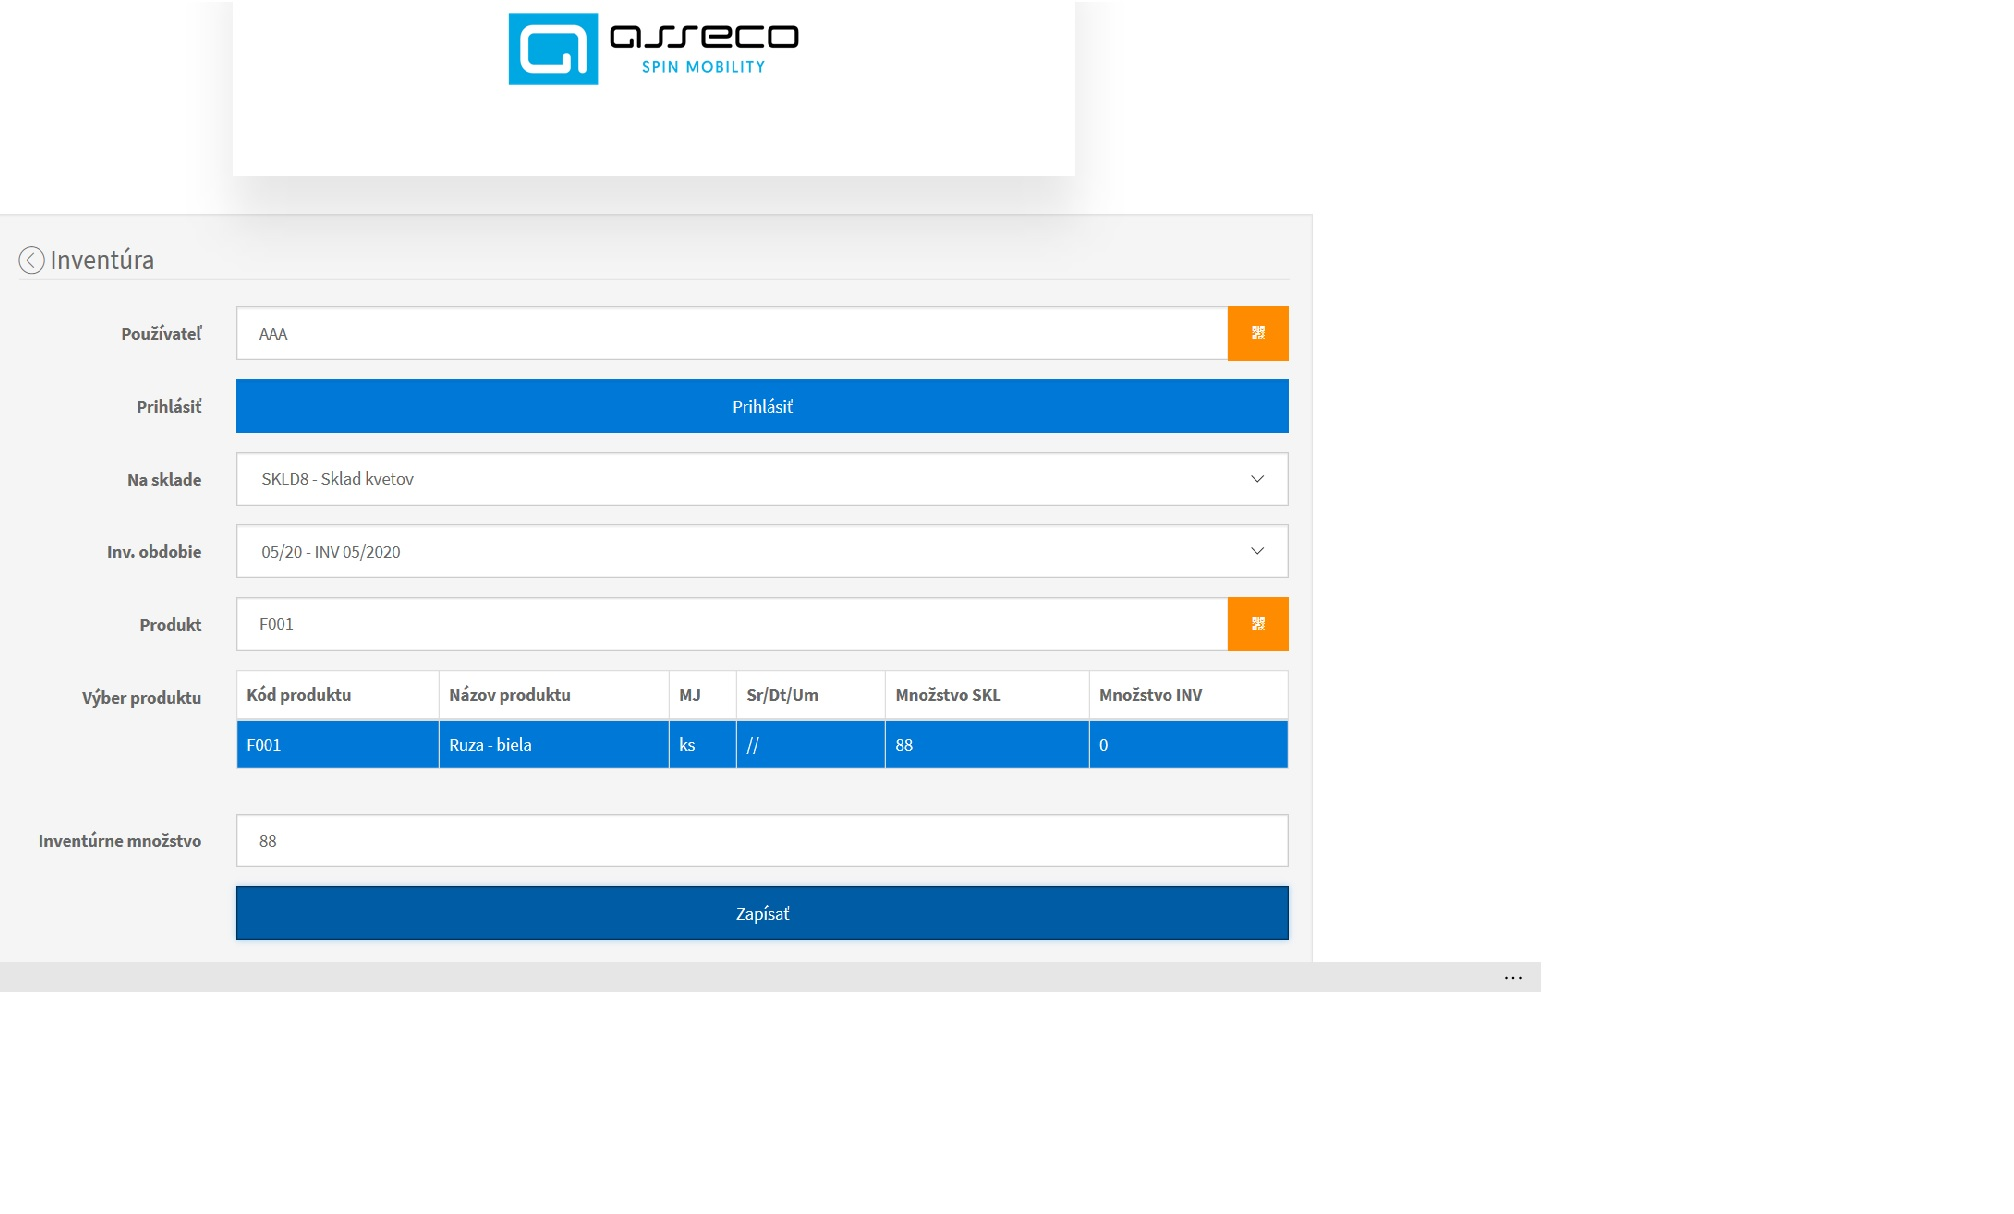Click the Názov produktu column header

tap(554, 695)
